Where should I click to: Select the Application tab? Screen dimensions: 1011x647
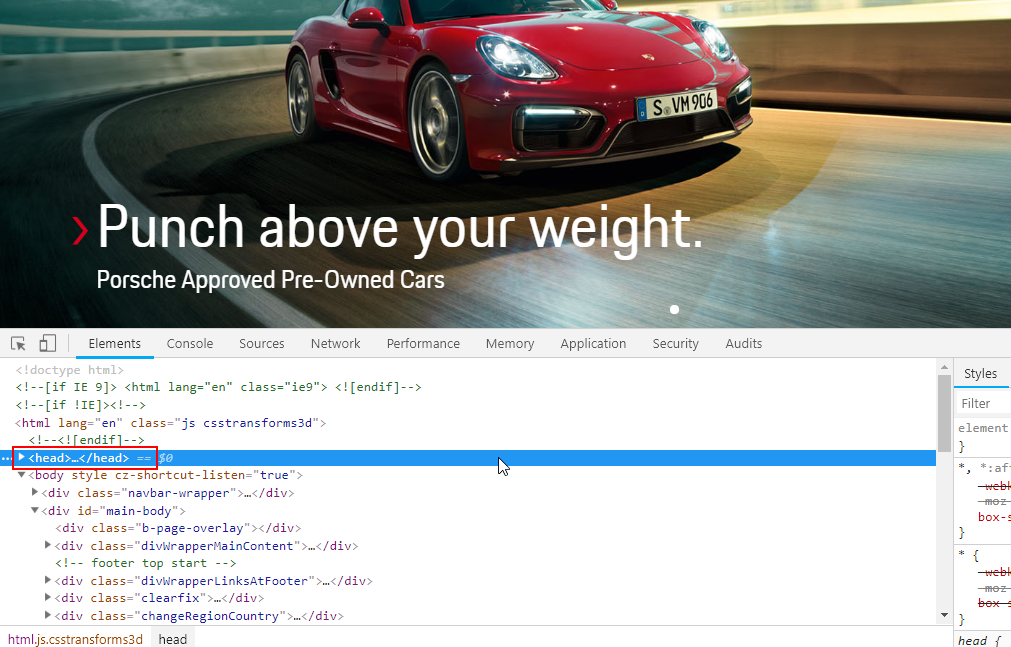pyautogui.click(x=593, y=343)
